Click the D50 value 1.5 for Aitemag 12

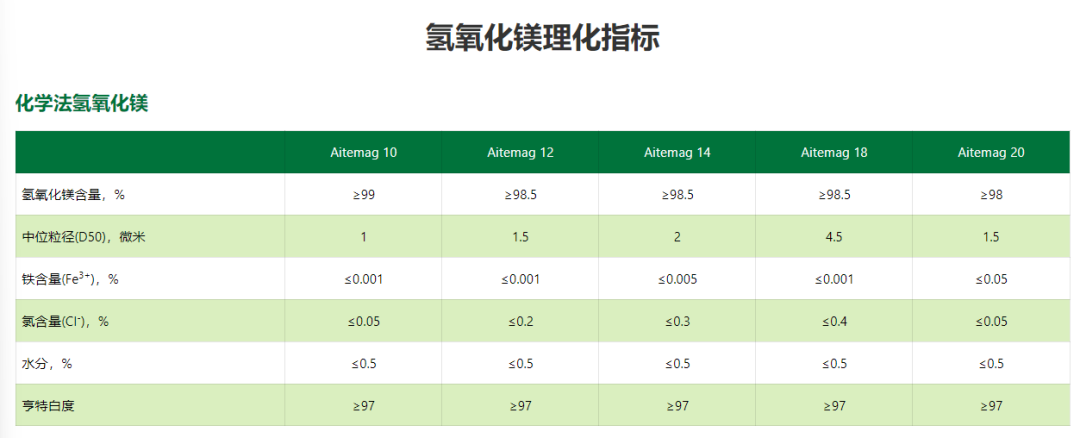(x=520, y=237)
